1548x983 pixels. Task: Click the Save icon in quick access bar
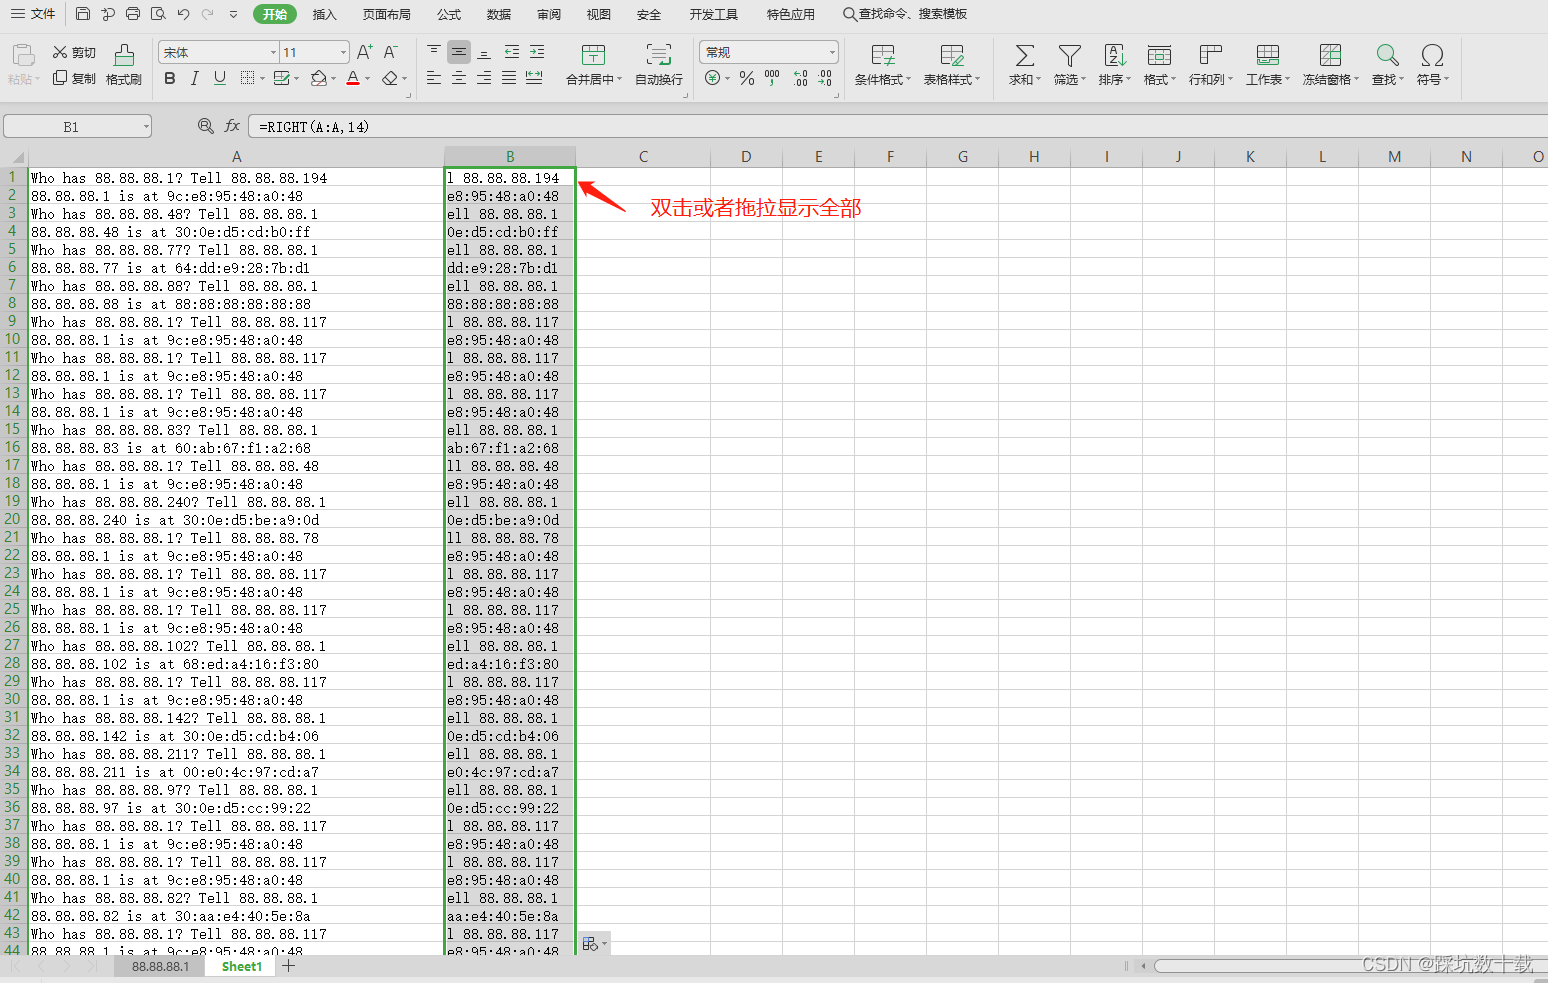point(83,14)
